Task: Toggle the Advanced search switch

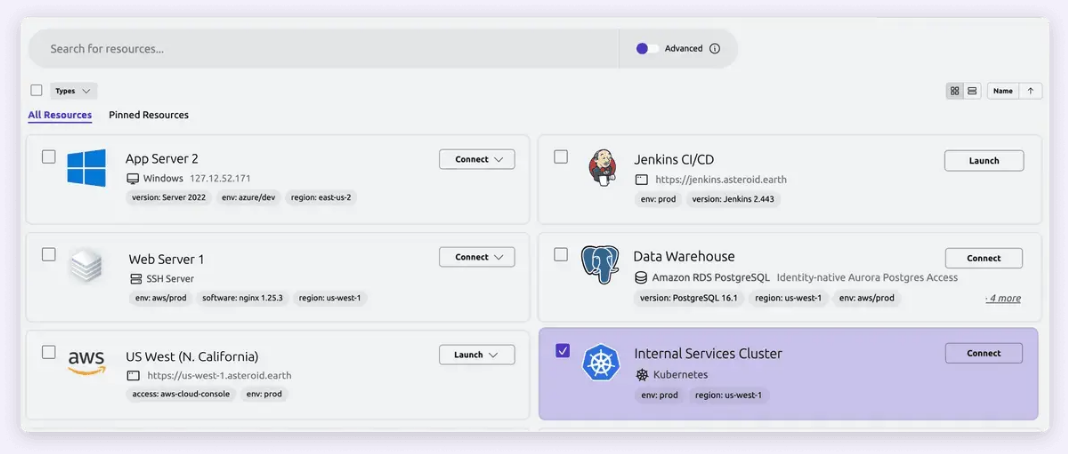Action: [x=647, y=48]
